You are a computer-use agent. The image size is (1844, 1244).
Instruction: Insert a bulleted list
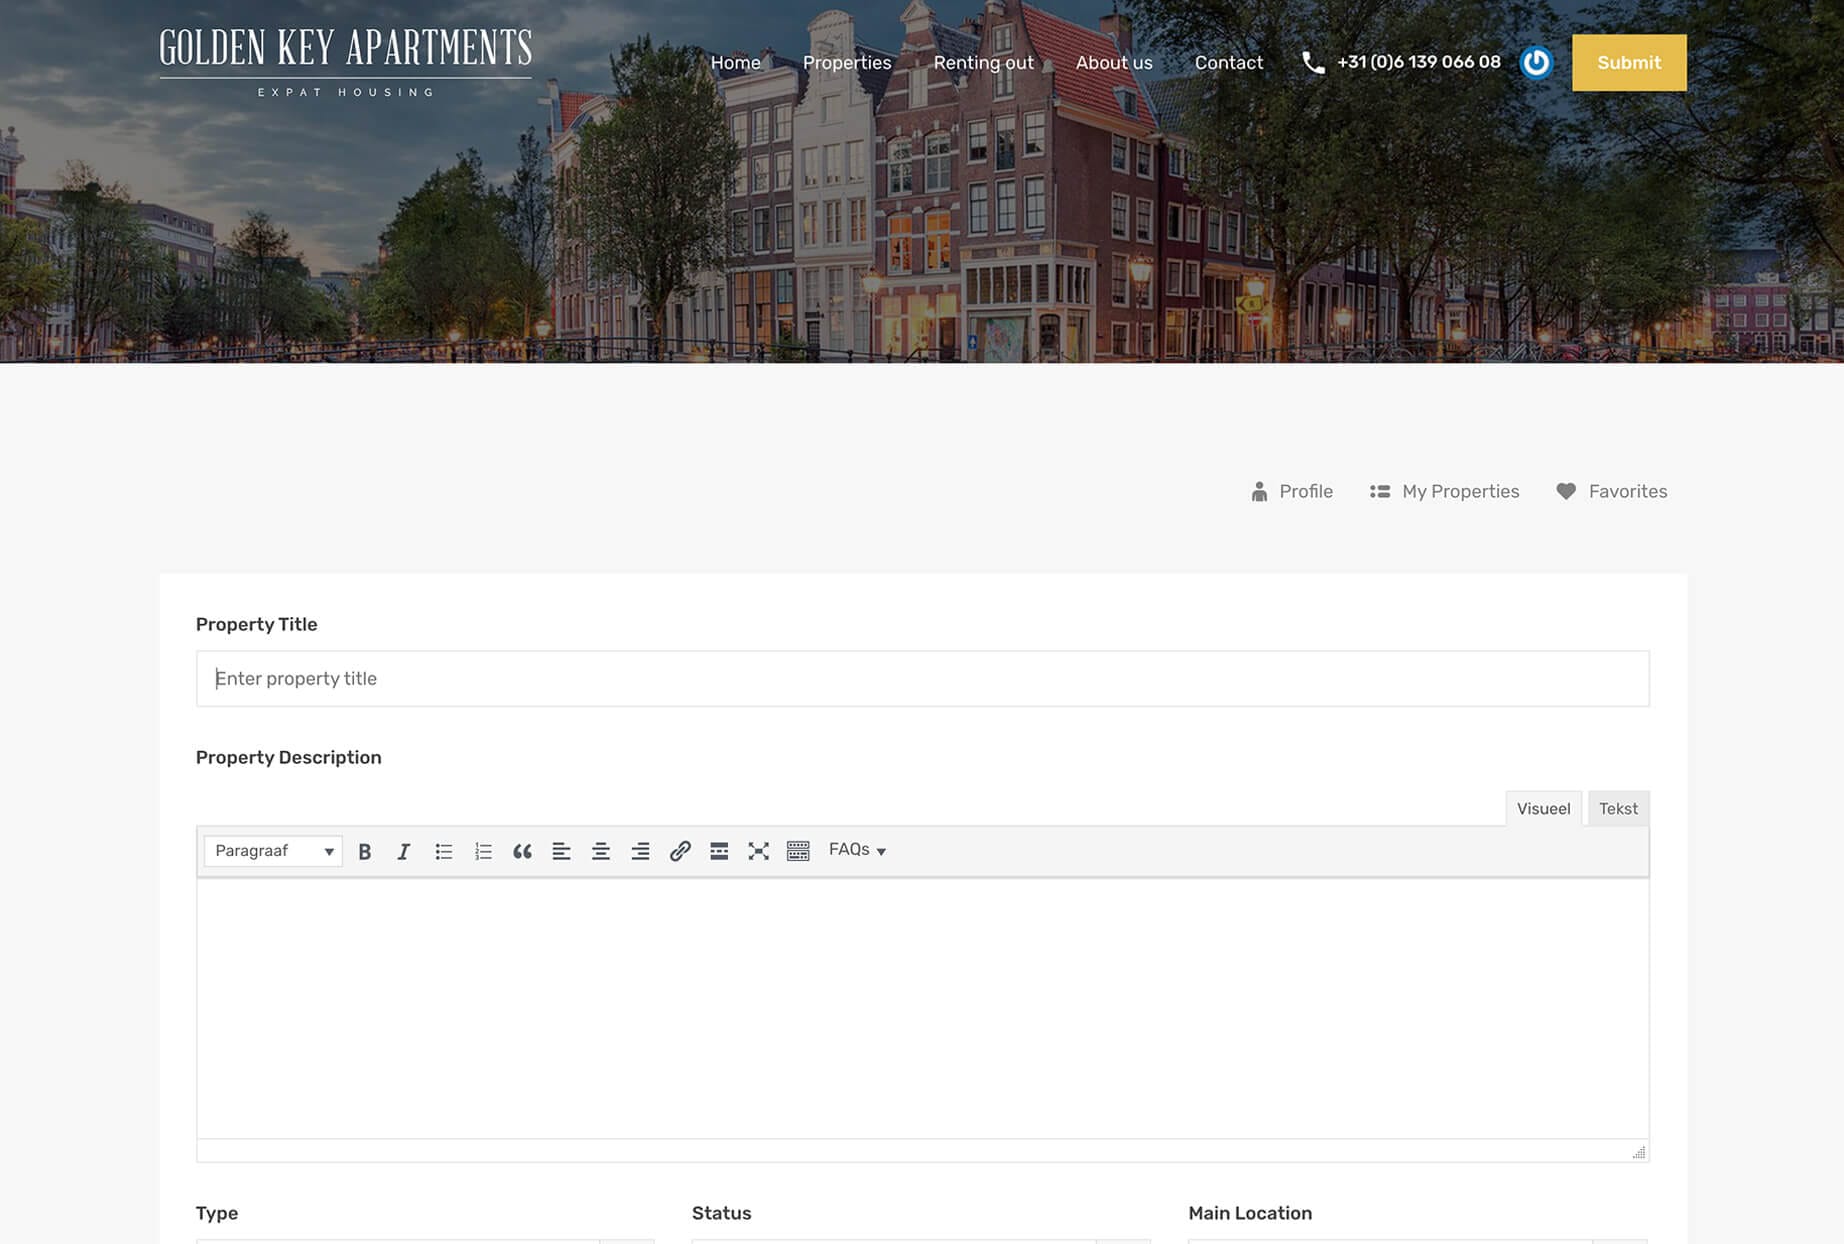point(444,851)
